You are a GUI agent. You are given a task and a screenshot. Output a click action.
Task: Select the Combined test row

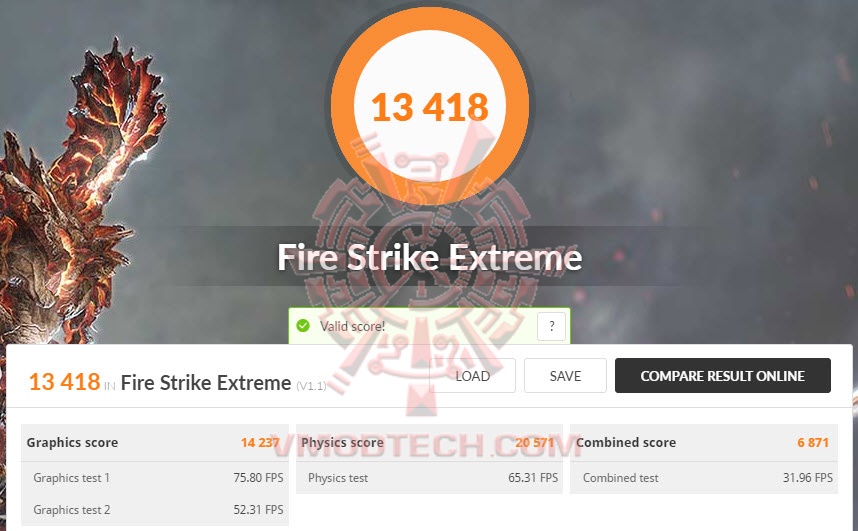pos(704,477)
